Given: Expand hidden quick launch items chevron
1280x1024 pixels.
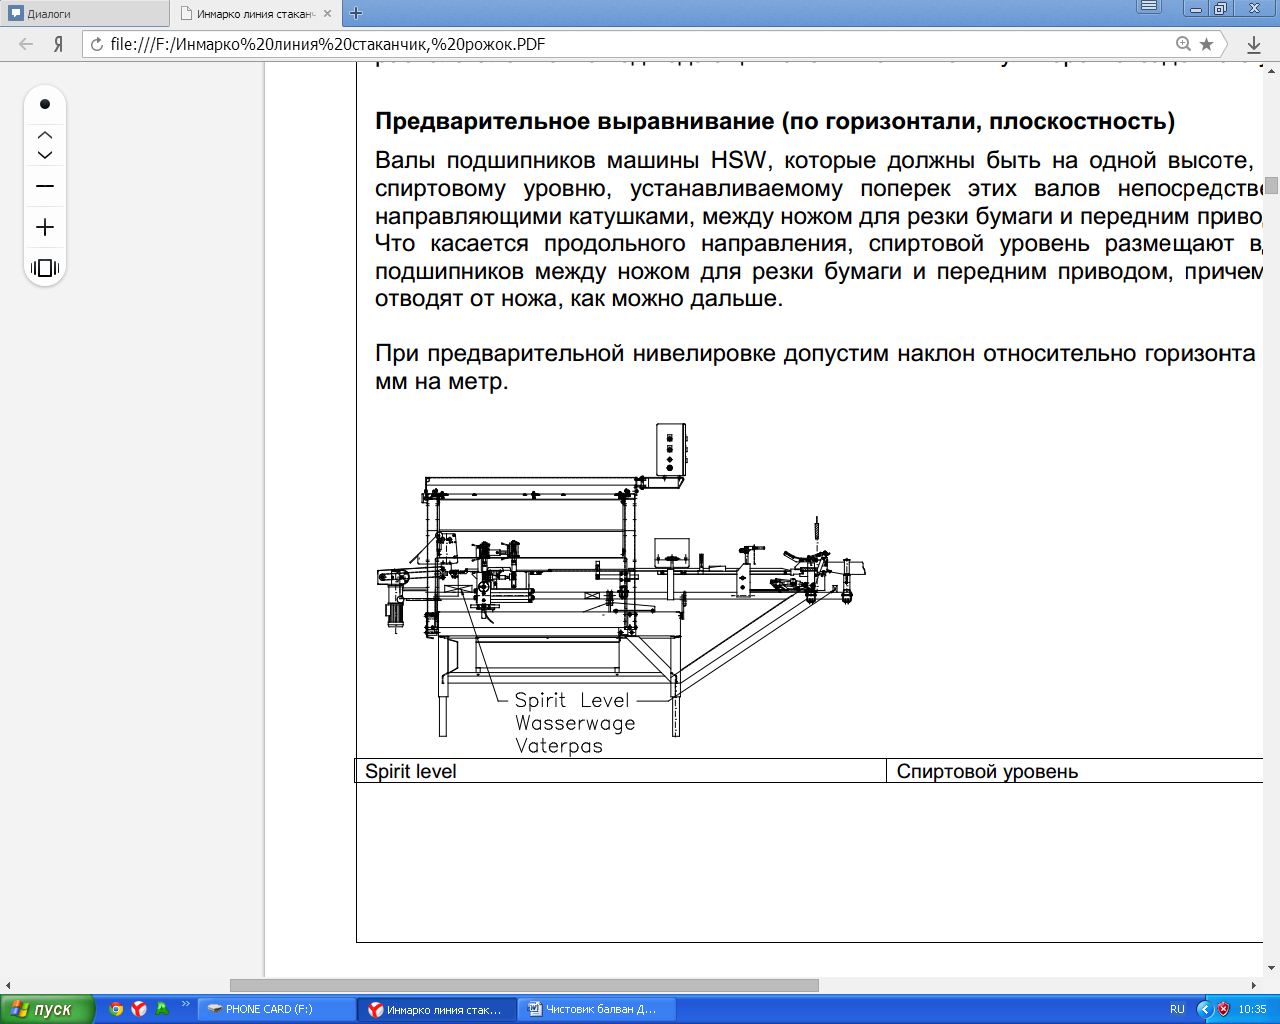Looking at the screenshot, I should click(x=185, y=1003).
